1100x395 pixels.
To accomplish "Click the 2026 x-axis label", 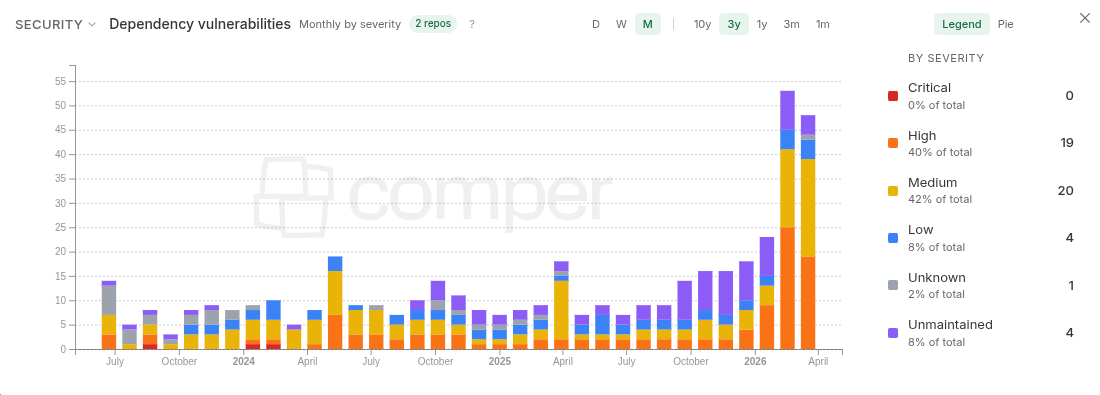I will [x=755, y=361].
